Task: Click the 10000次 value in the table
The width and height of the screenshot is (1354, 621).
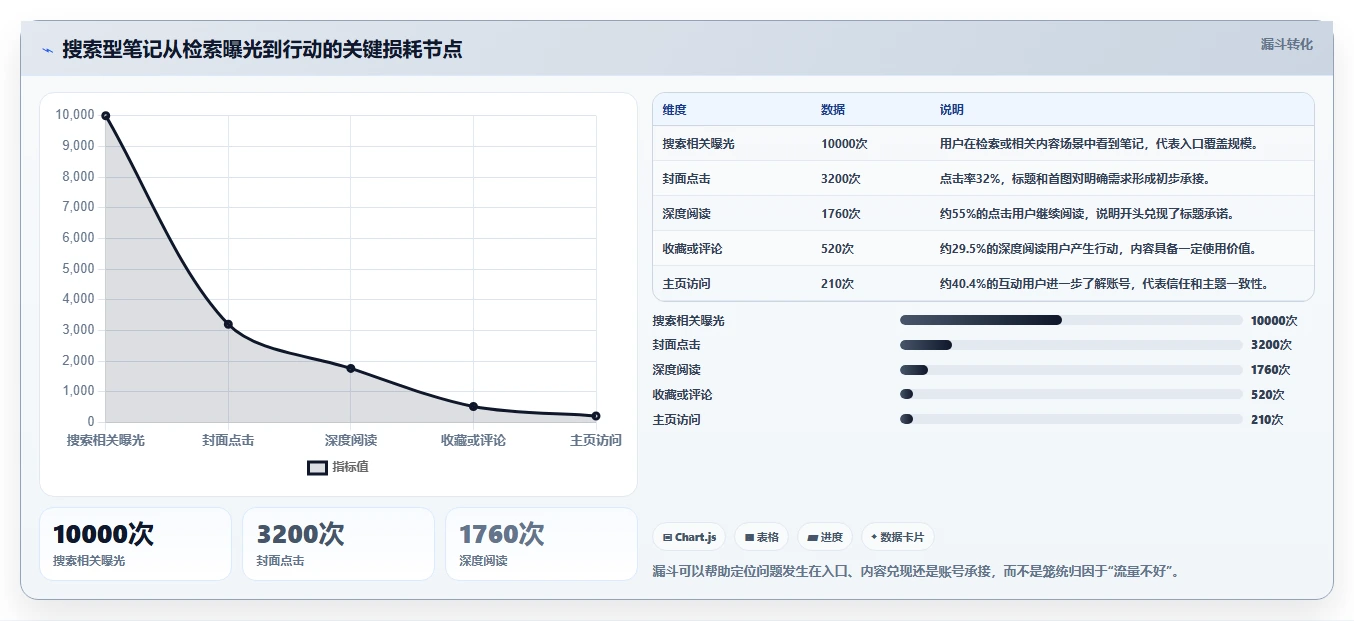Action: point(844,144)
